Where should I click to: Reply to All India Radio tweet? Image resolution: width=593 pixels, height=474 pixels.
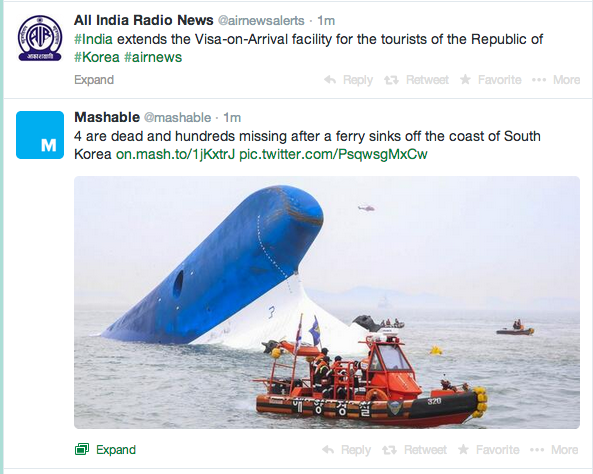tap(348, 80)
